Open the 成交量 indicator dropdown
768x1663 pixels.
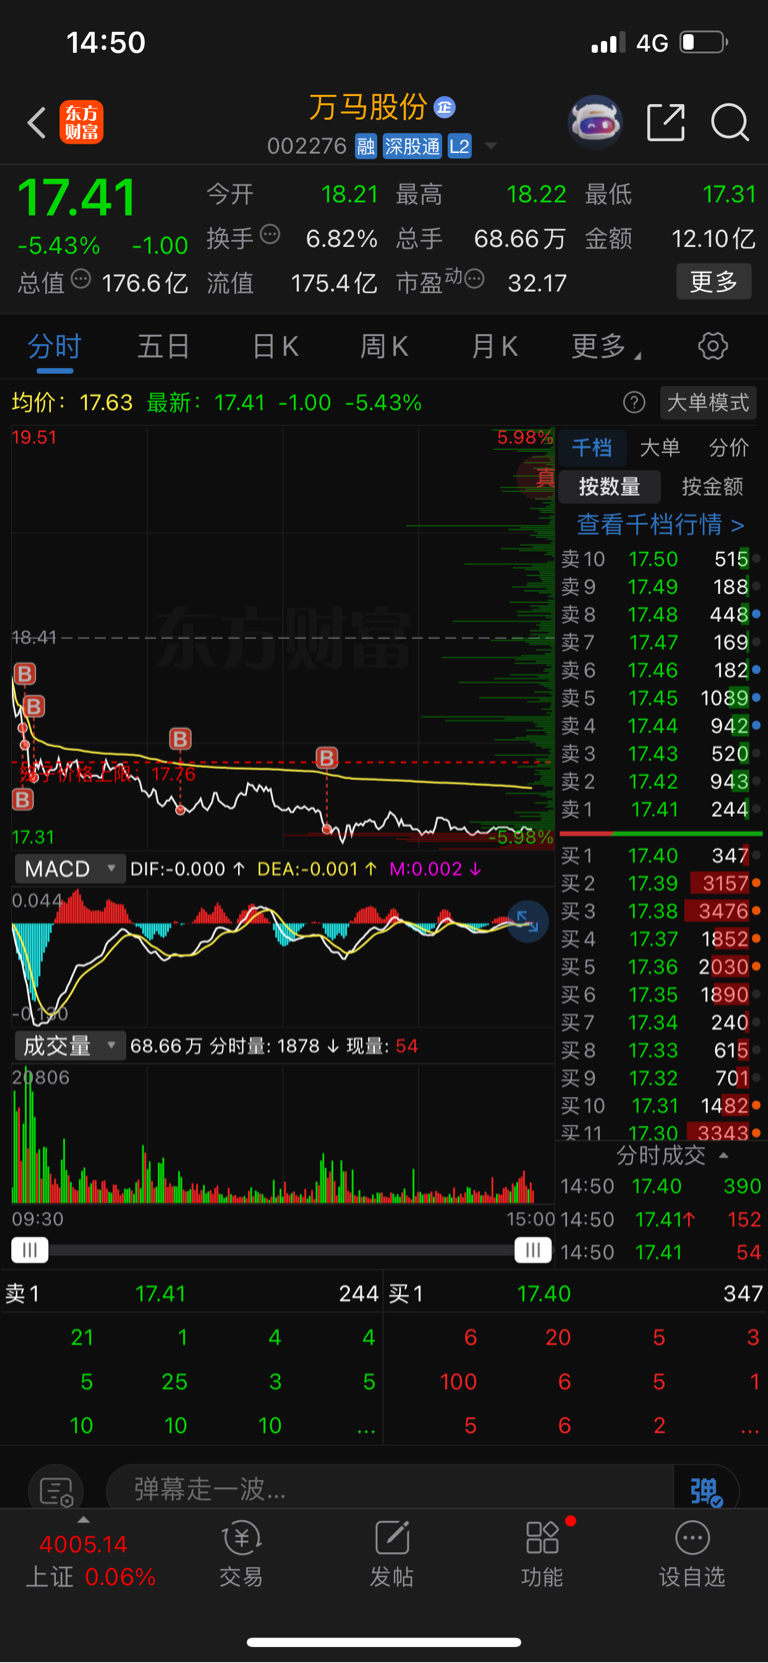point(70,1046)
